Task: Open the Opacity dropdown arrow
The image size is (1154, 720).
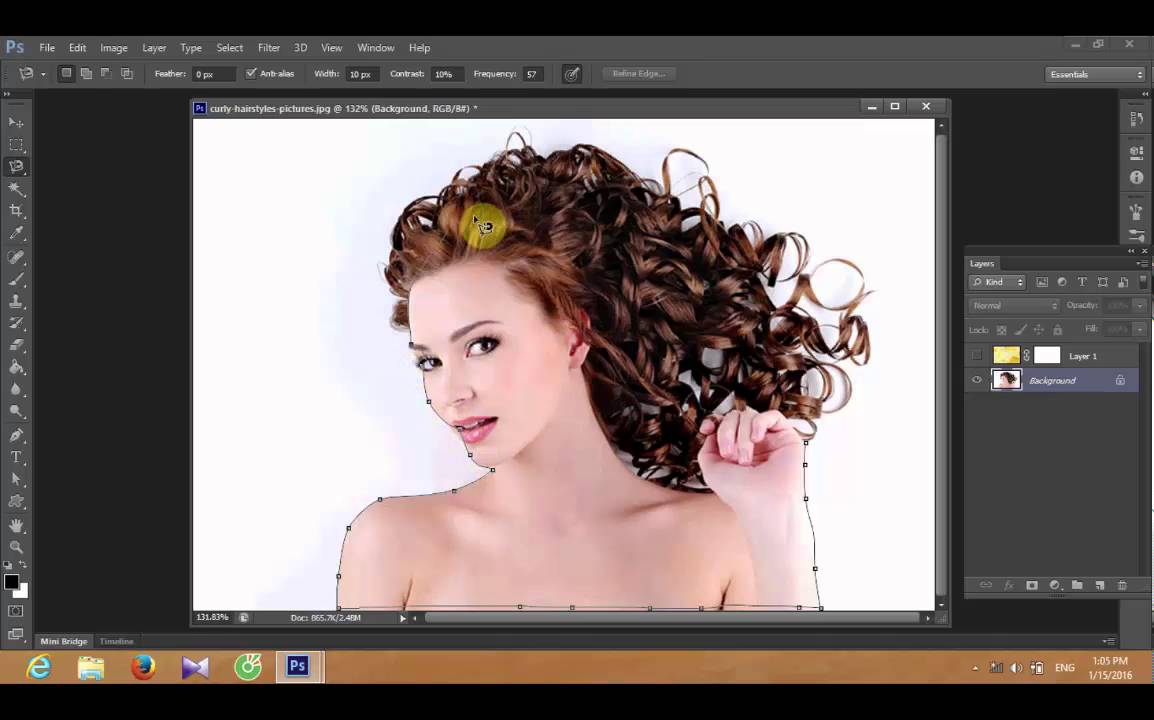Action: pyautogui.click(x=1140, y=306)
